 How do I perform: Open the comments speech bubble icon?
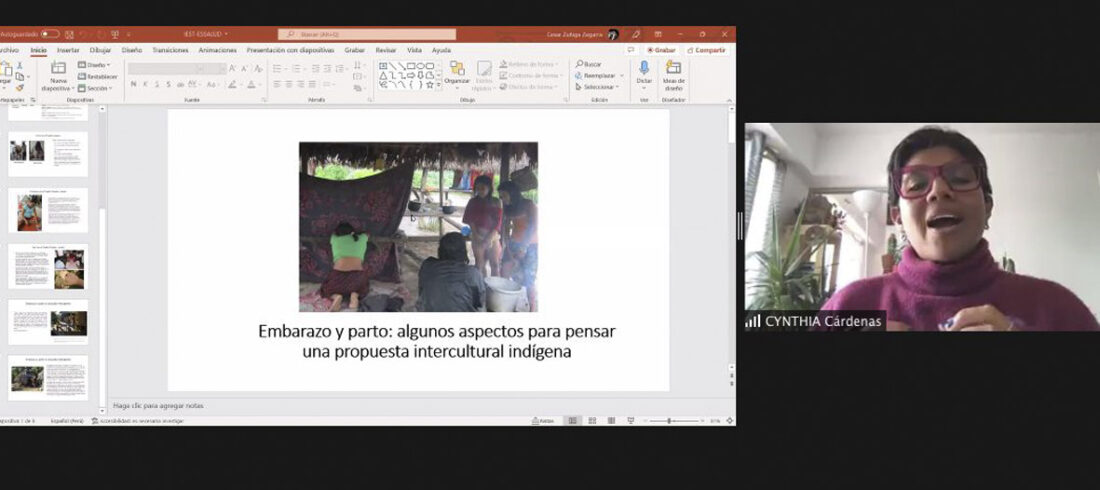[631, 49]
